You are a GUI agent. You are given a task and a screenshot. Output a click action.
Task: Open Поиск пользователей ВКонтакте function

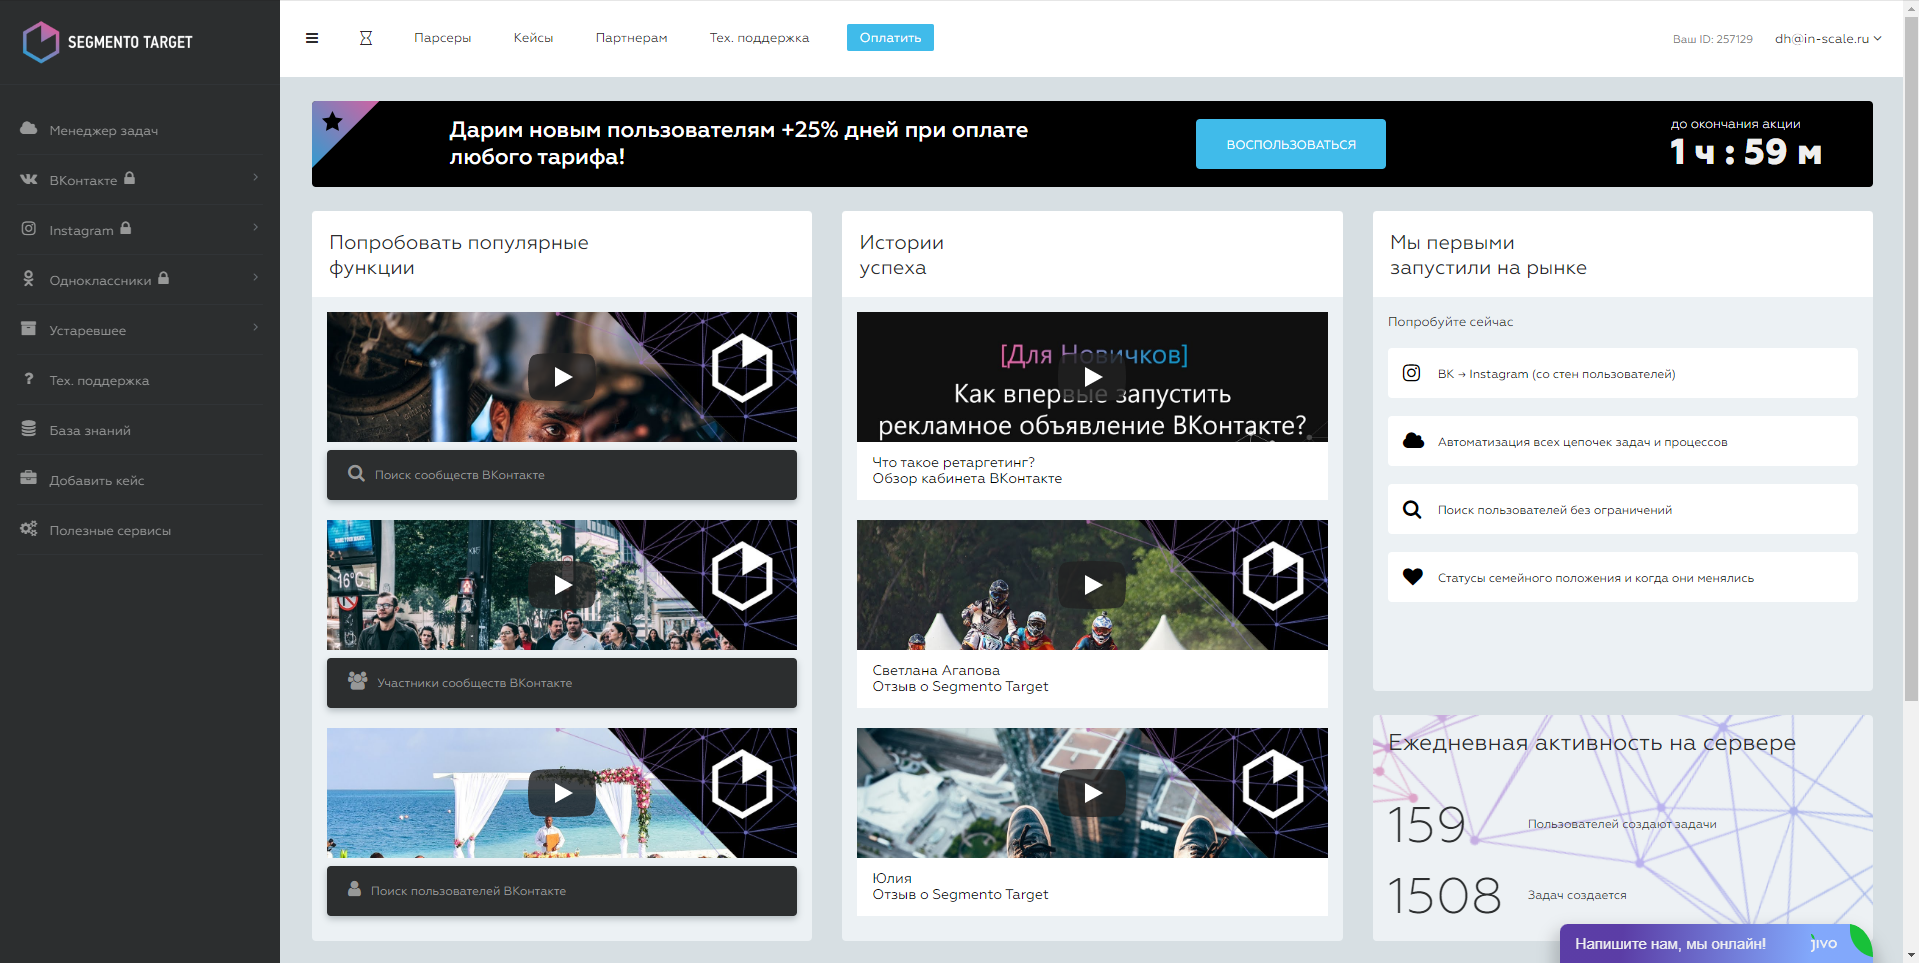coord(562,891)
